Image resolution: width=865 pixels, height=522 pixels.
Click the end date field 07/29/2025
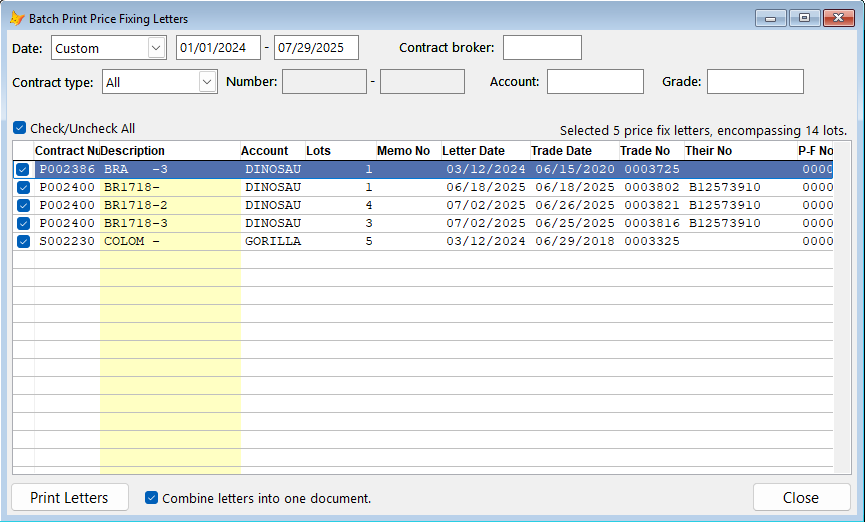point(317,47)
